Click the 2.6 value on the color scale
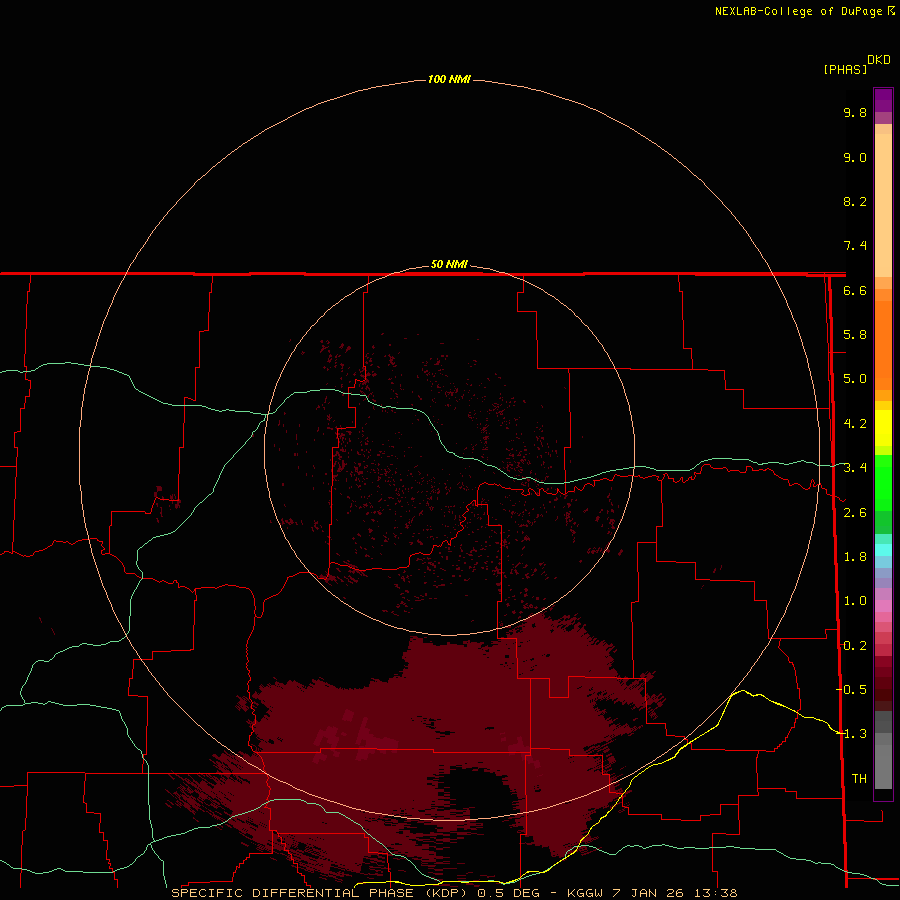The width and height of the screenshot is (900, 900). tap(855, 513)
